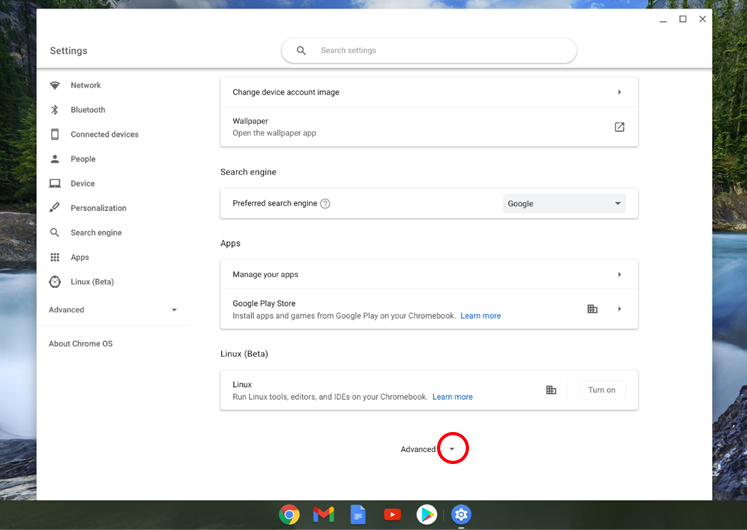
Task: Launch Google Chrome from the shelf
Action: click(x=289, y=514)
